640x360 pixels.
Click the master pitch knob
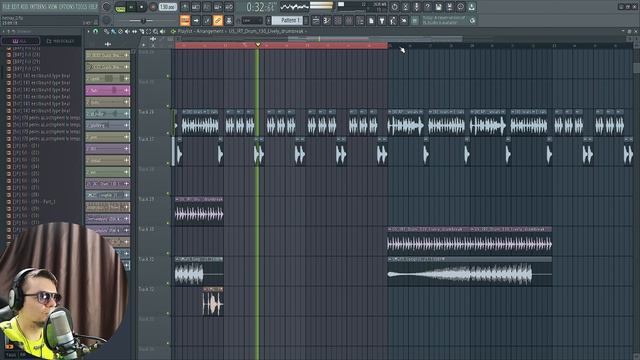[107, 20]
